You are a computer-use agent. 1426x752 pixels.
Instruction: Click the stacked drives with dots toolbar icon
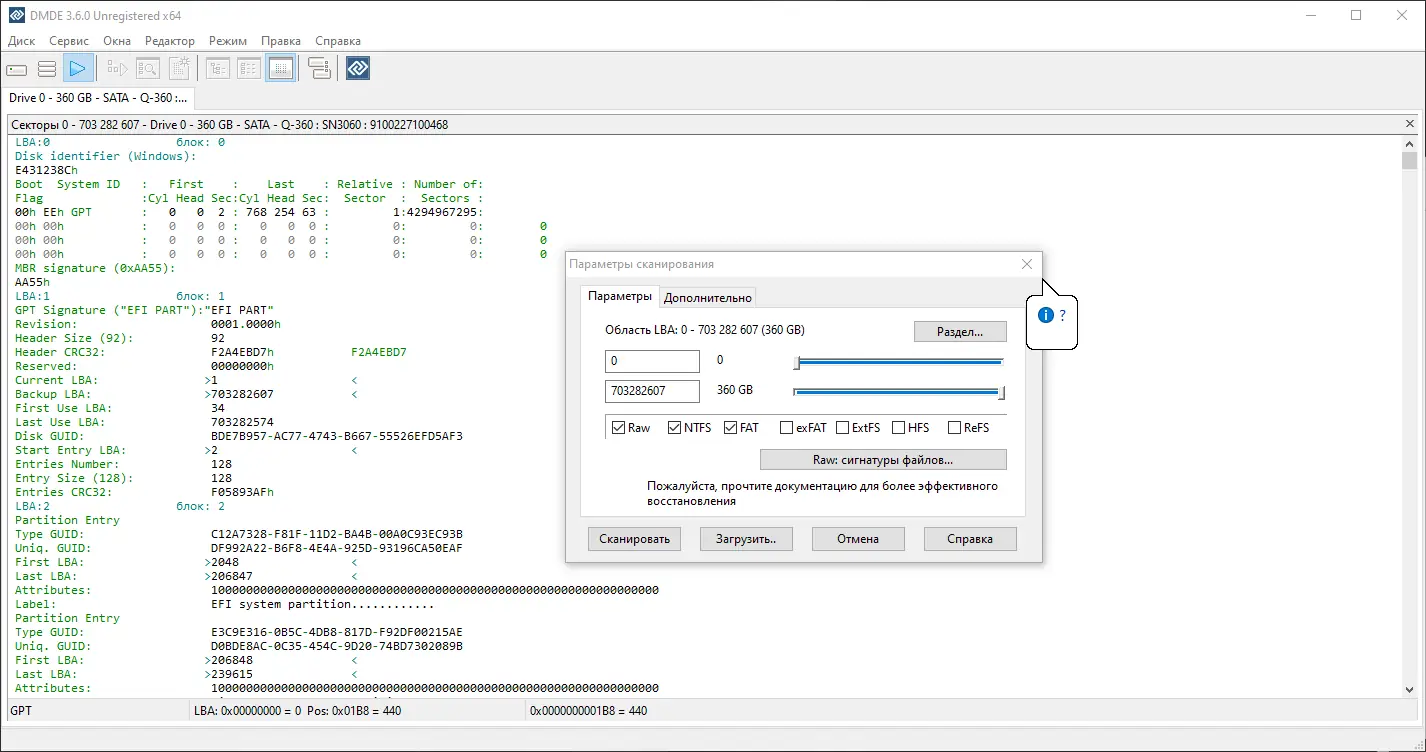[320, 69]
